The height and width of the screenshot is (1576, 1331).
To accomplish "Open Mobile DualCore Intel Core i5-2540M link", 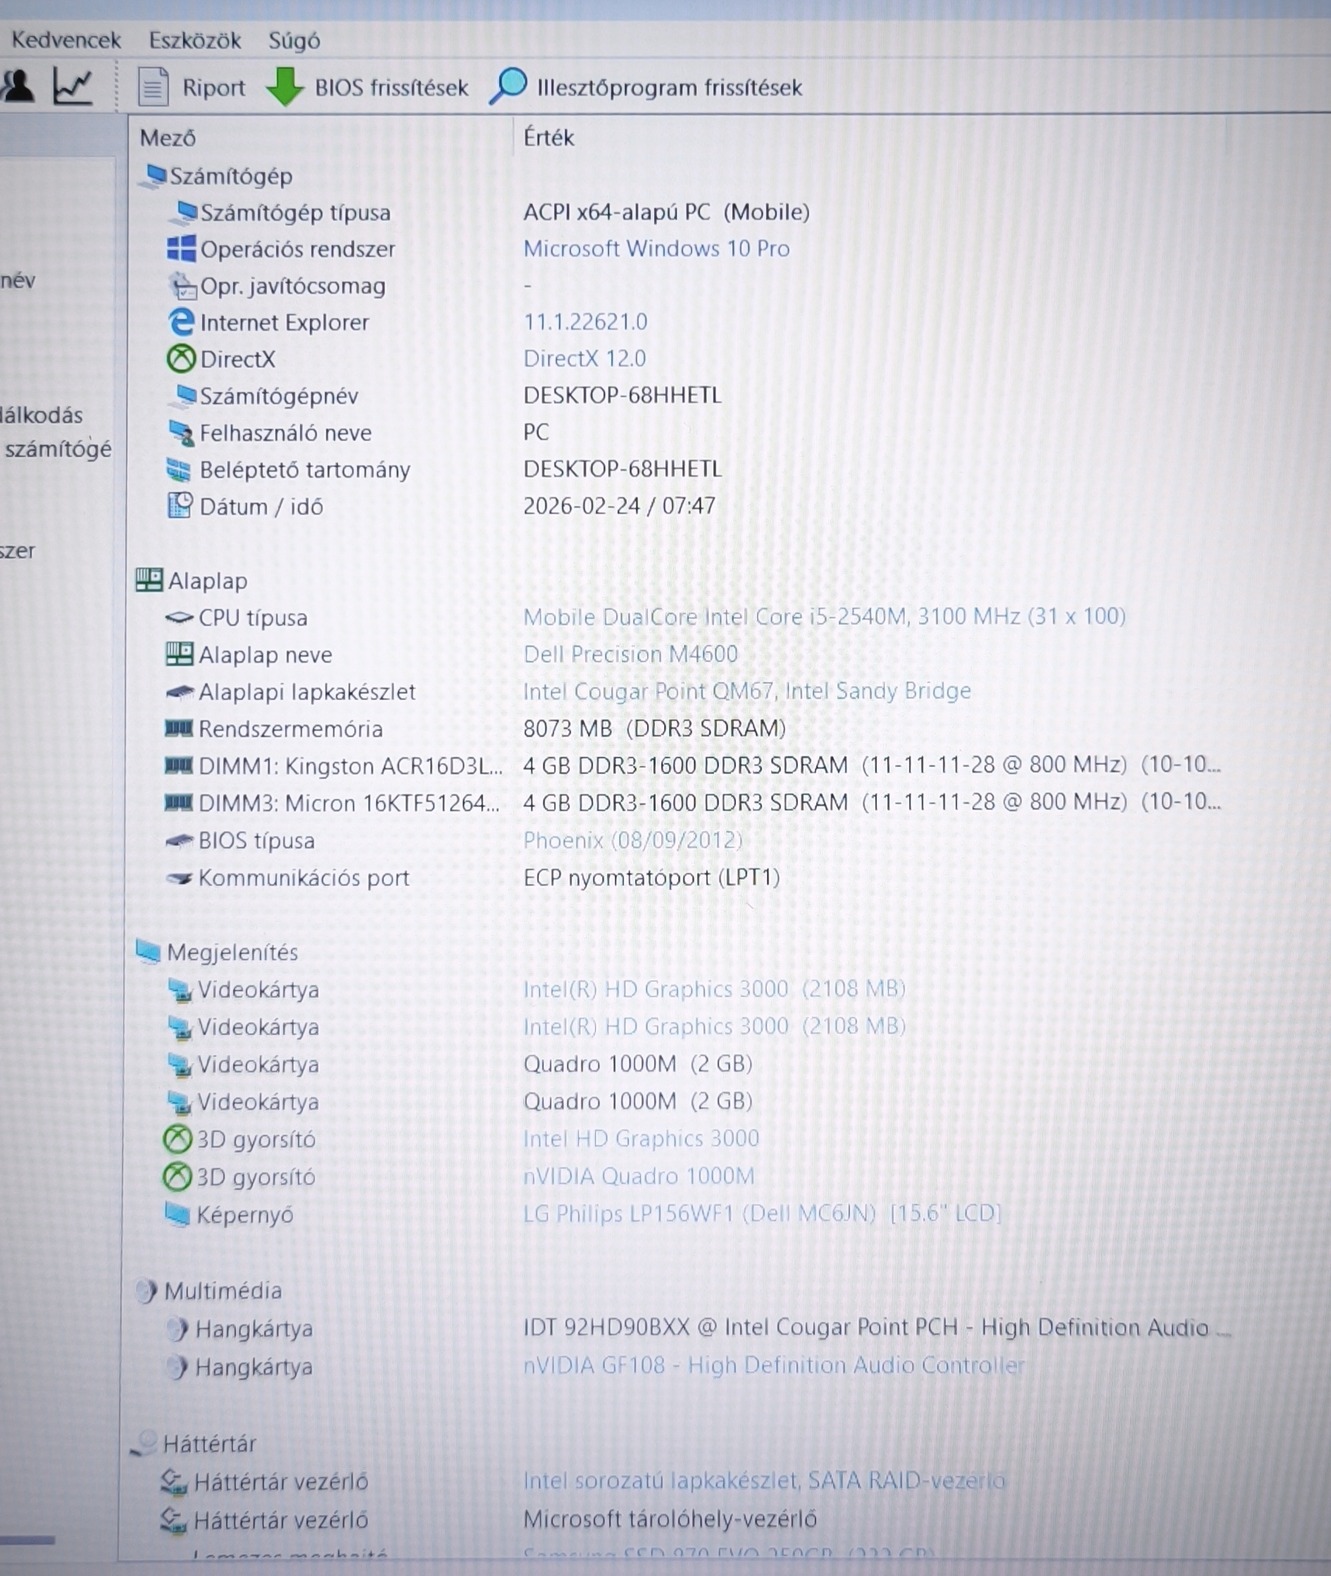I will click(x=824, y=616).
